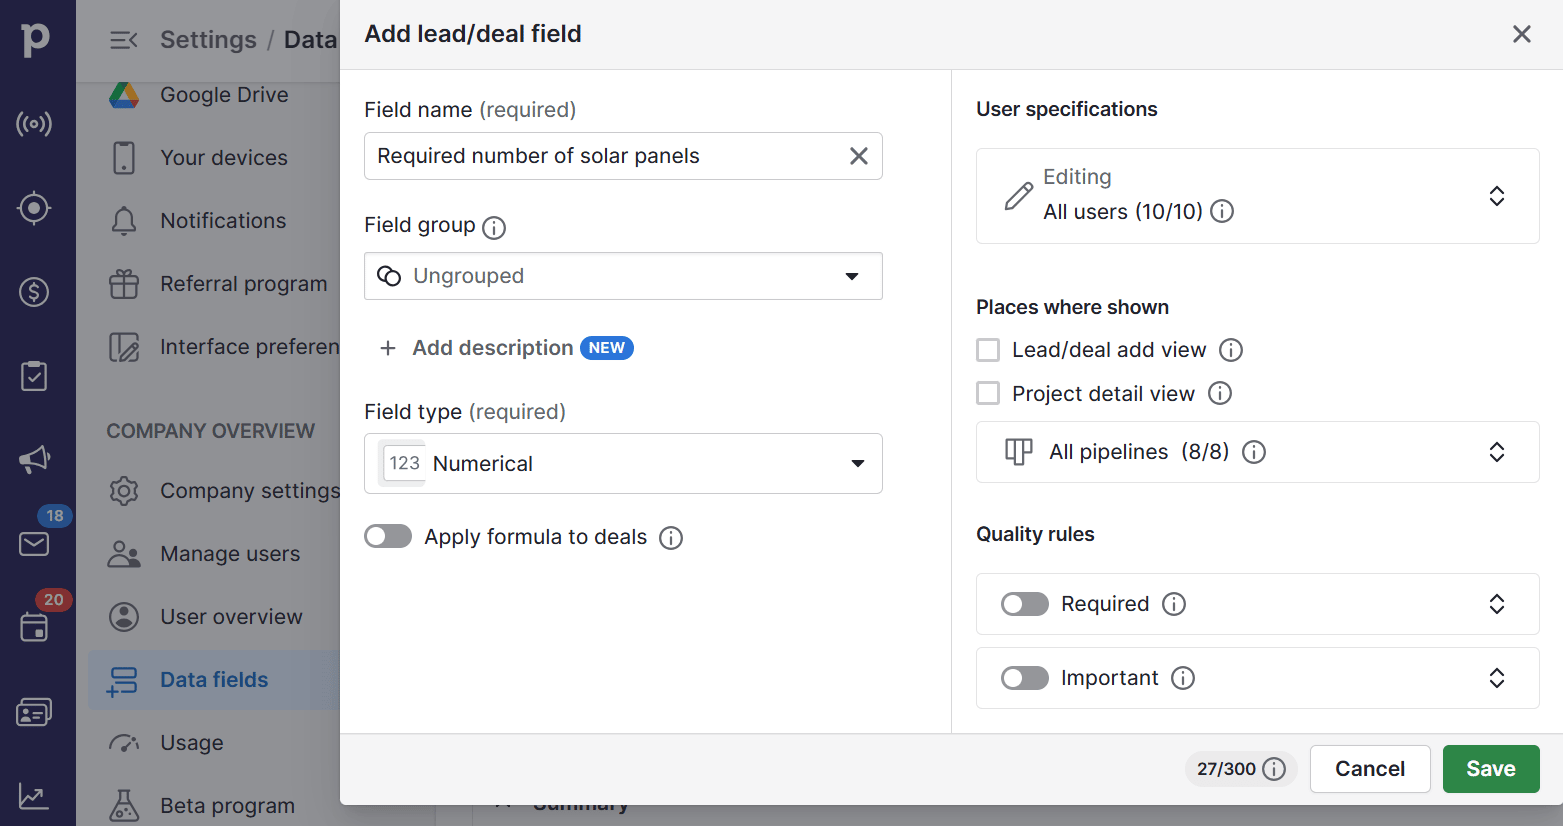This screenshot has width=1563, height=826.
Task: Clear the field name with the X icon
Action: [858, 156]
